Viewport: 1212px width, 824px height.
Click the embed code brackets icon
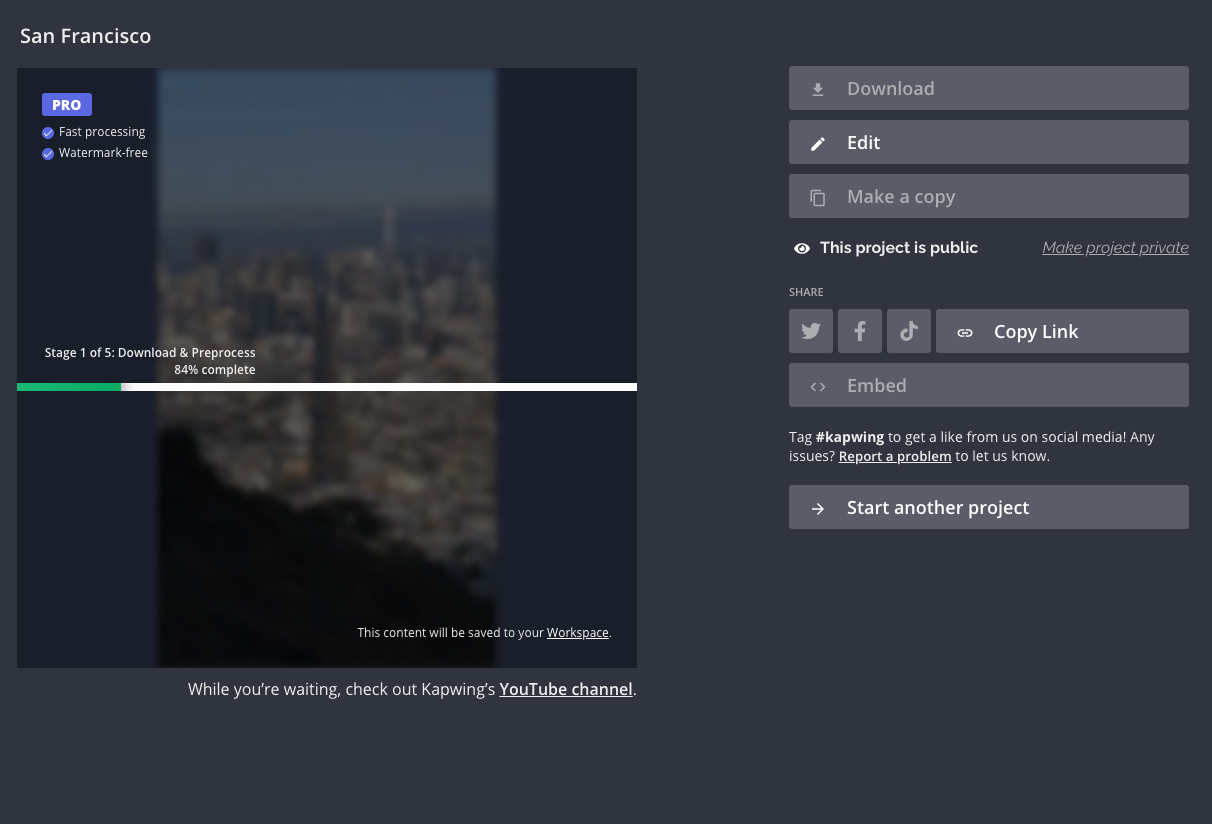[x=817, y=386]
